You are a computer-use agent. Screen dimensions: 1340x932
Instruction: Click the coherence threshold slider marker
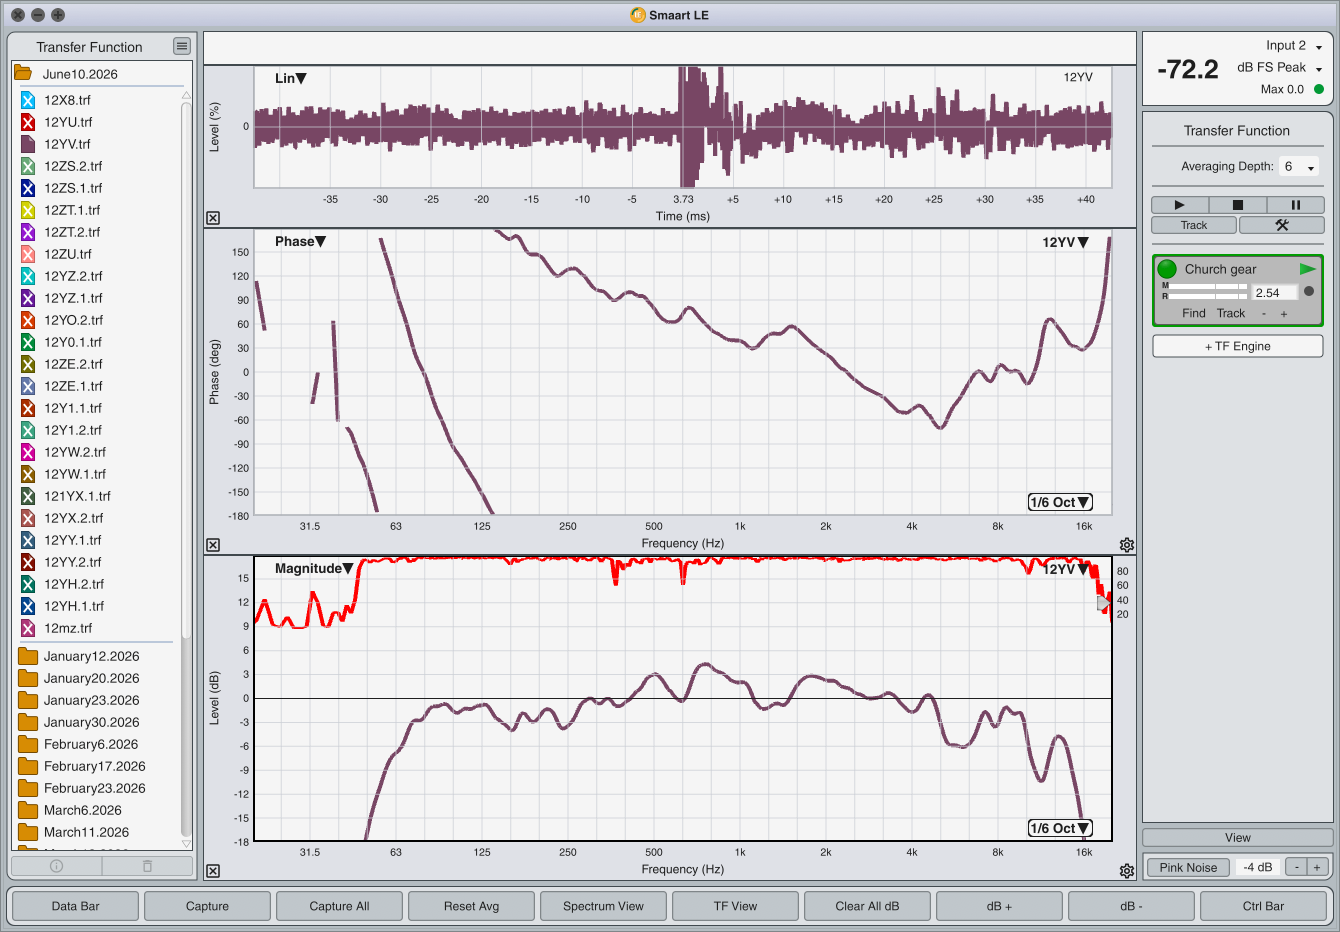click(x=1103, y=603)
